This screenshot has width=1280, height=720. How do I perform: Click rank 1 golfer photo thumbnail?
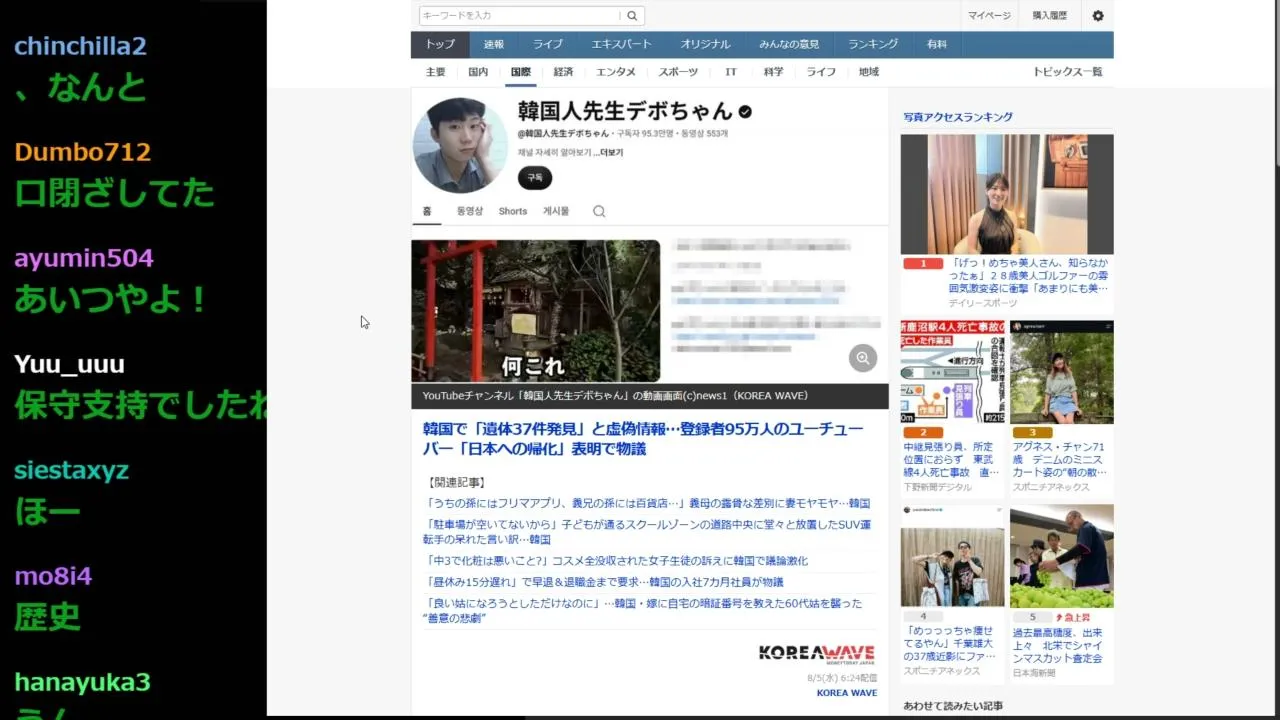pos(1007,194)
